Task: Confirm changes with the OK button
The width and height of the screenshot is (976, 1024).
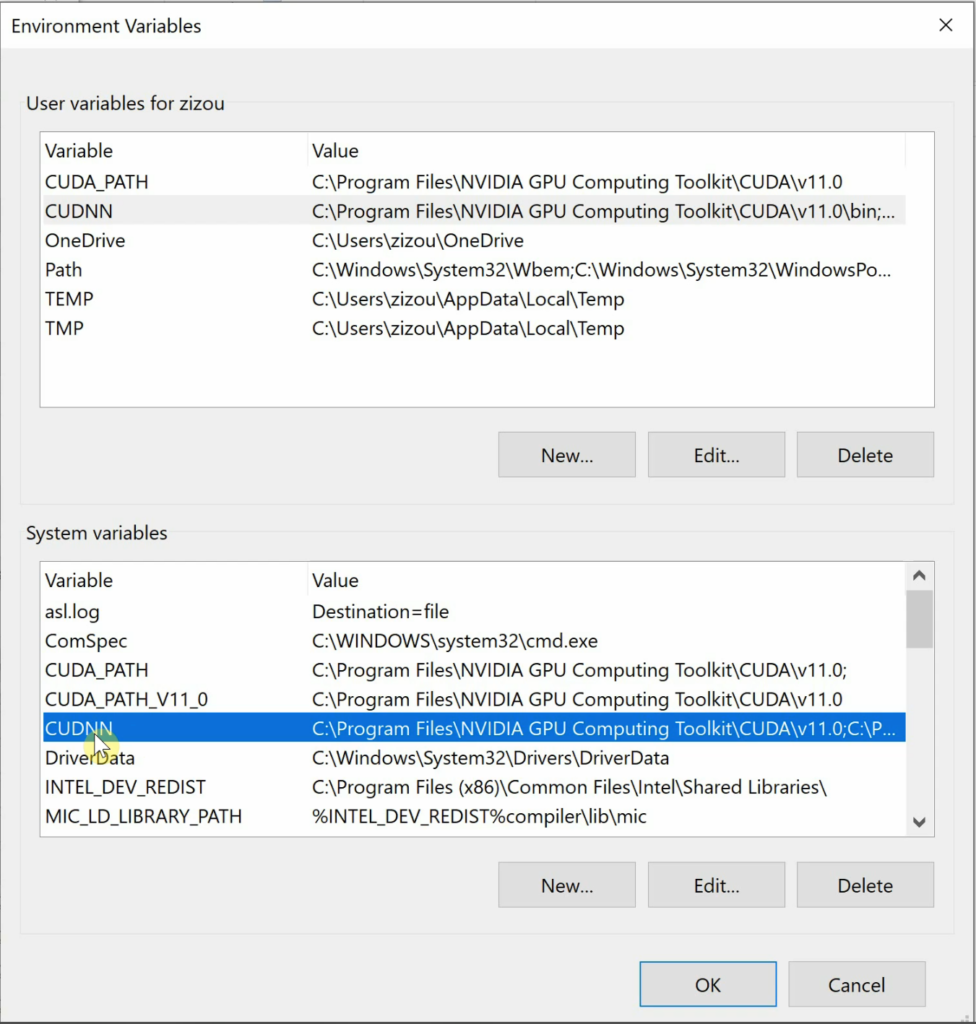Action: (707, 983)
